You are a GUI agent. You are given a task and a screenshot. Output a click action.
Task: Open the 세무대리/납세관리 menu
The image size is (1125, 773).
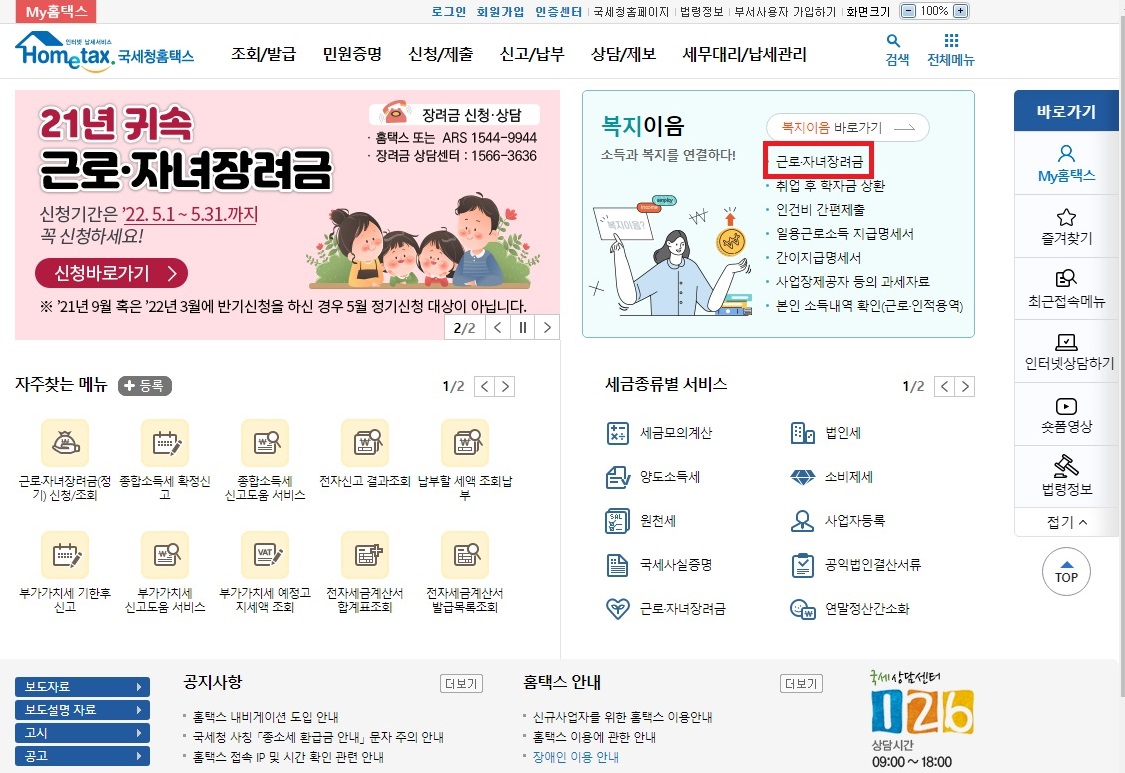coord(745,54)
